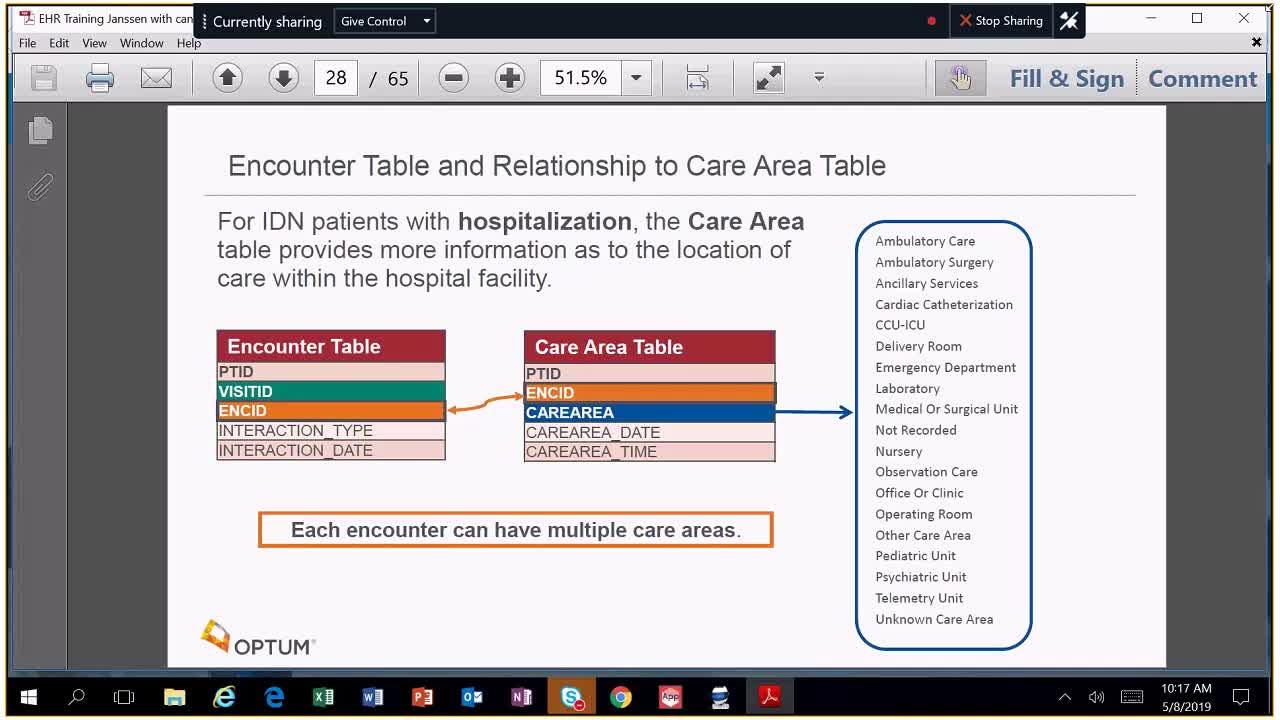Open the Edit menu
Image resolution: width=1280 pixels, height=720 pixels.
[x=59, y=43]
